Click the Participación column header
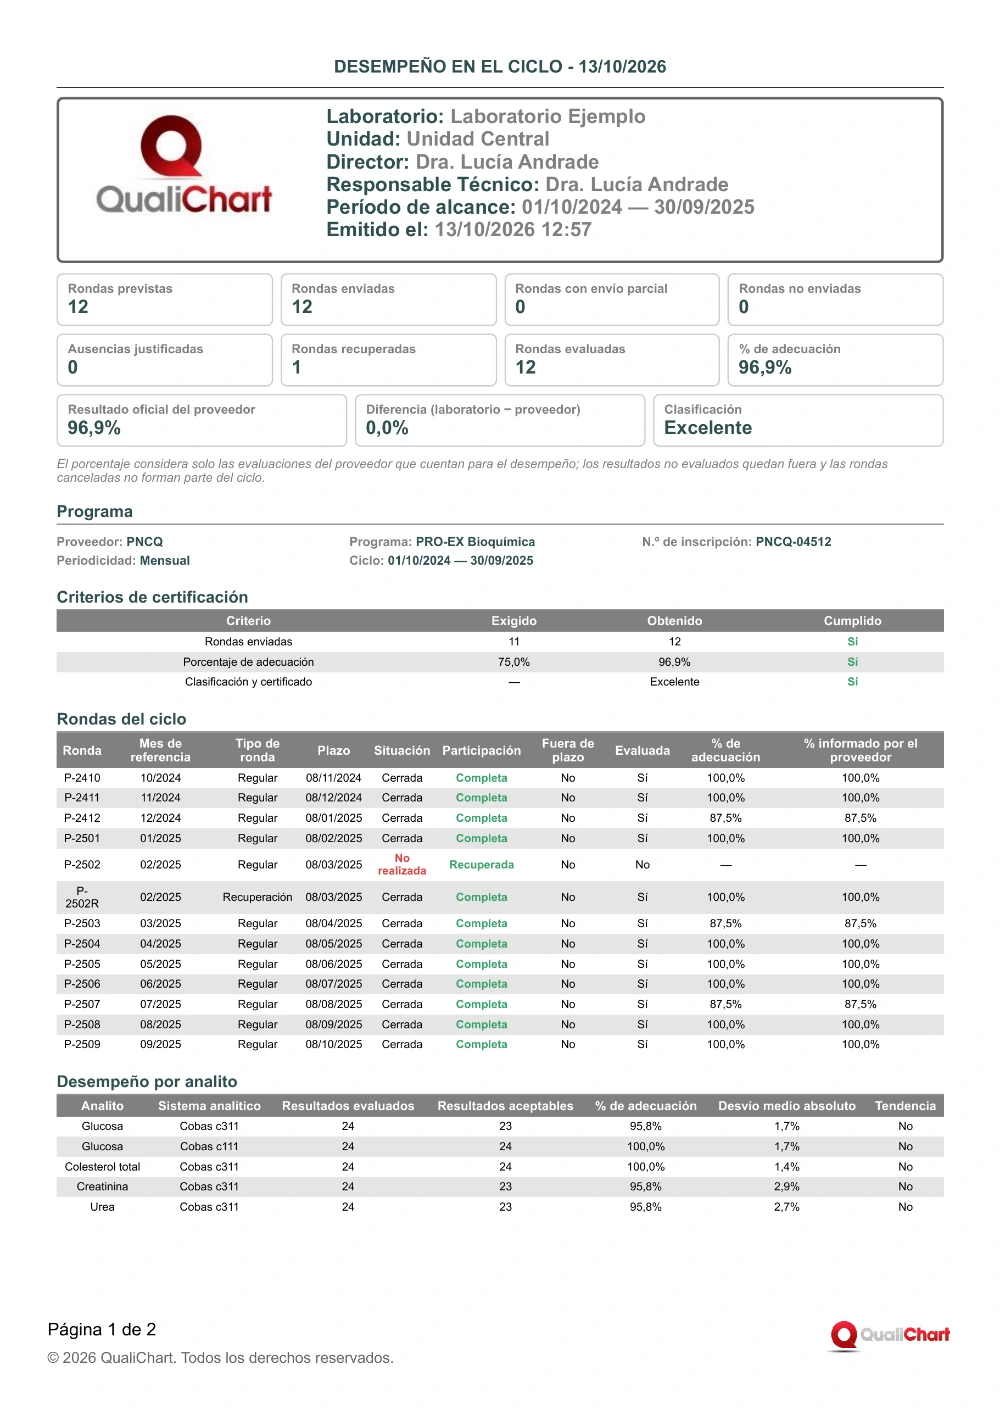Viewport: 1000px width, 1415px height. [x=482, y=751]
